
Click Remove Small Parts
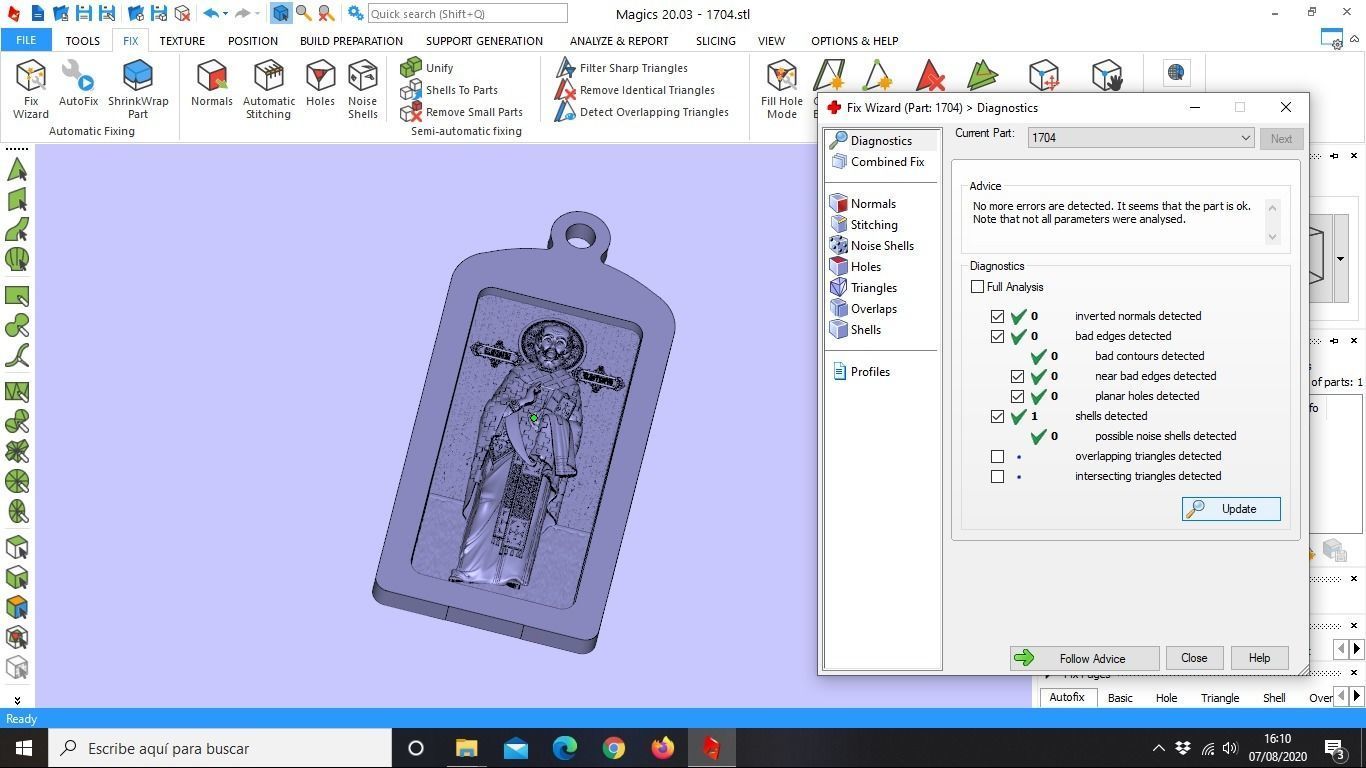point(461,112)
